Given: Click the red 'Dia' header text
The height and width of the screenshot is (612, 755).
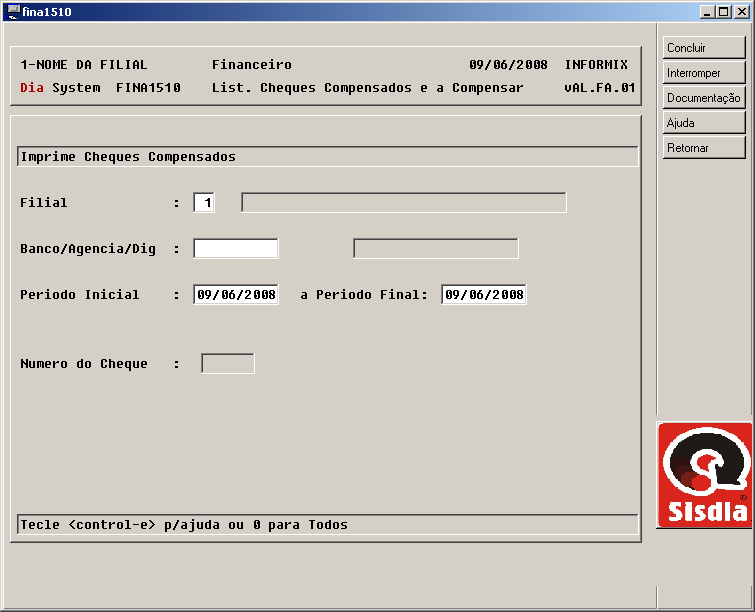Looking at the screenshot, I should [32, 88].
